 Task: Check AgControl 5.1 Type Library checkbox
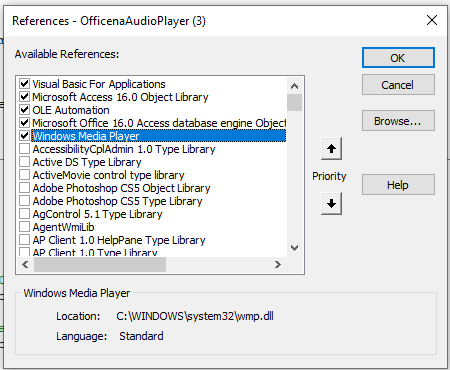tap(24, 214)
